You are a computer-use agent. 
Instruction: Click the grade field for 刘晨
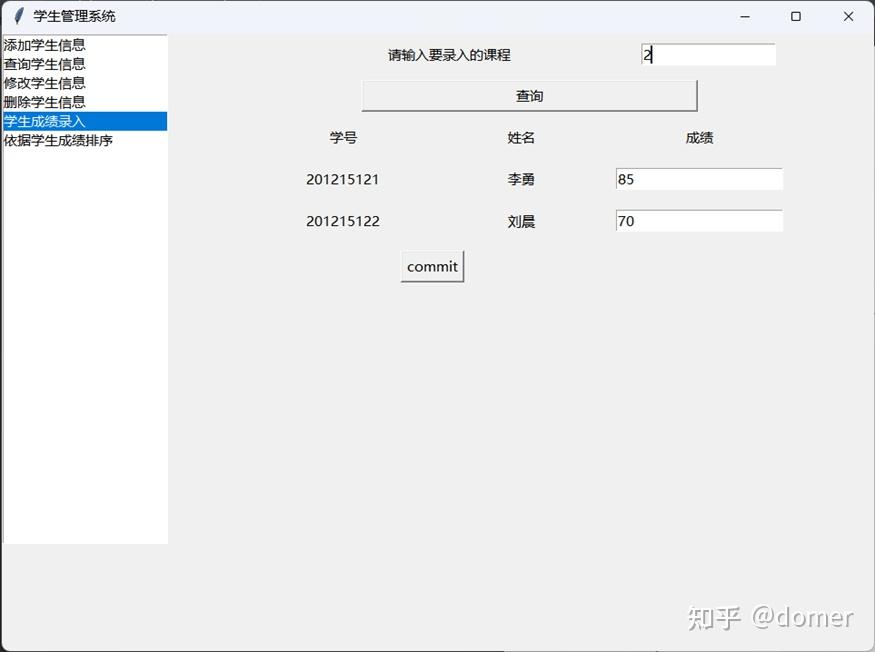click(699, 221)
